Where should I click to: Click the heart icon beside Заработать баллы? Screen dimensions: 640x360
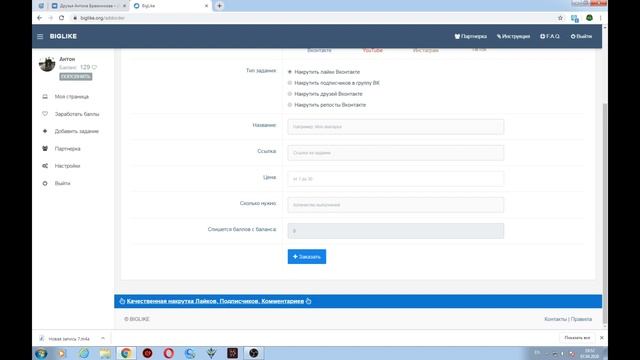point(45,114)
